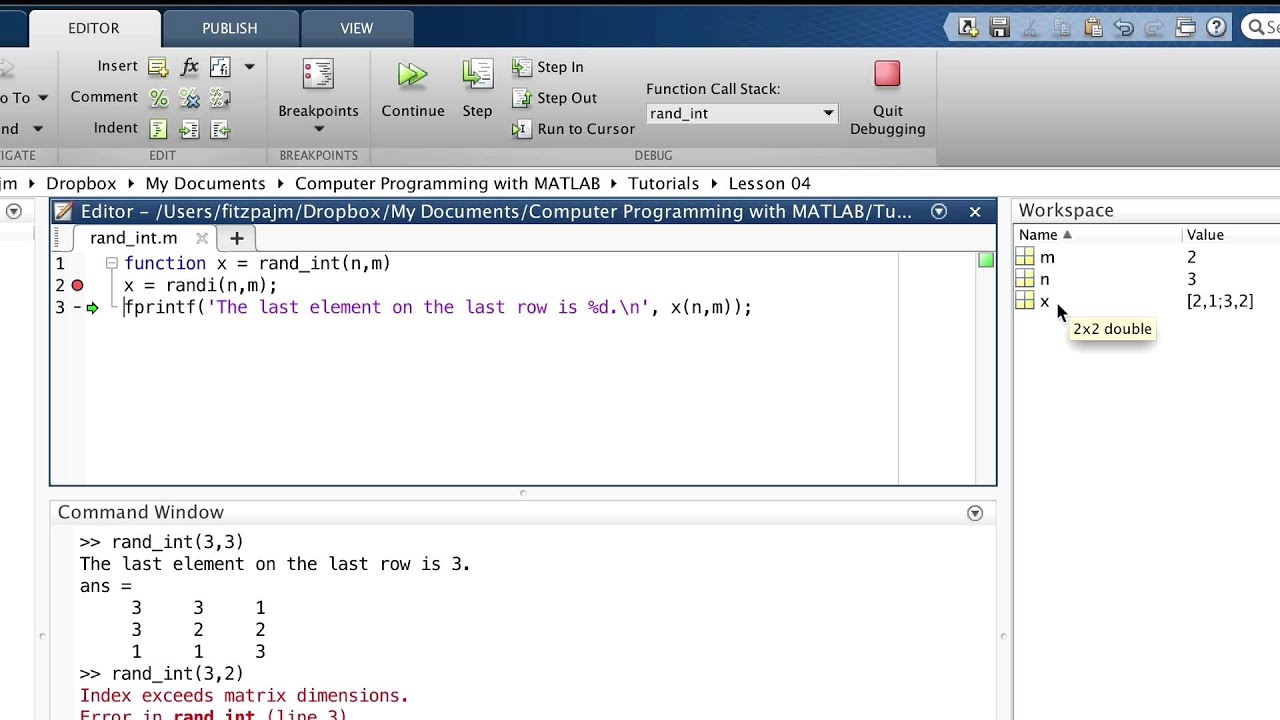Click the Comment lines percent icon
Viewport: 1280px width, 720px height.
click(x=158, y=98)
